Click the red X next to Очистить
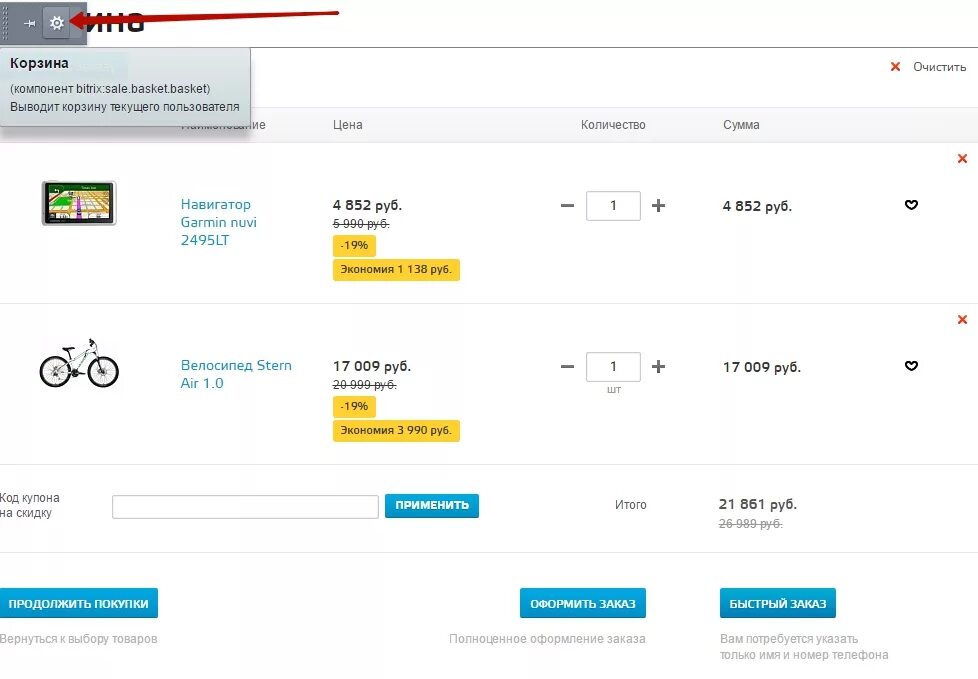 pos(895,66)
